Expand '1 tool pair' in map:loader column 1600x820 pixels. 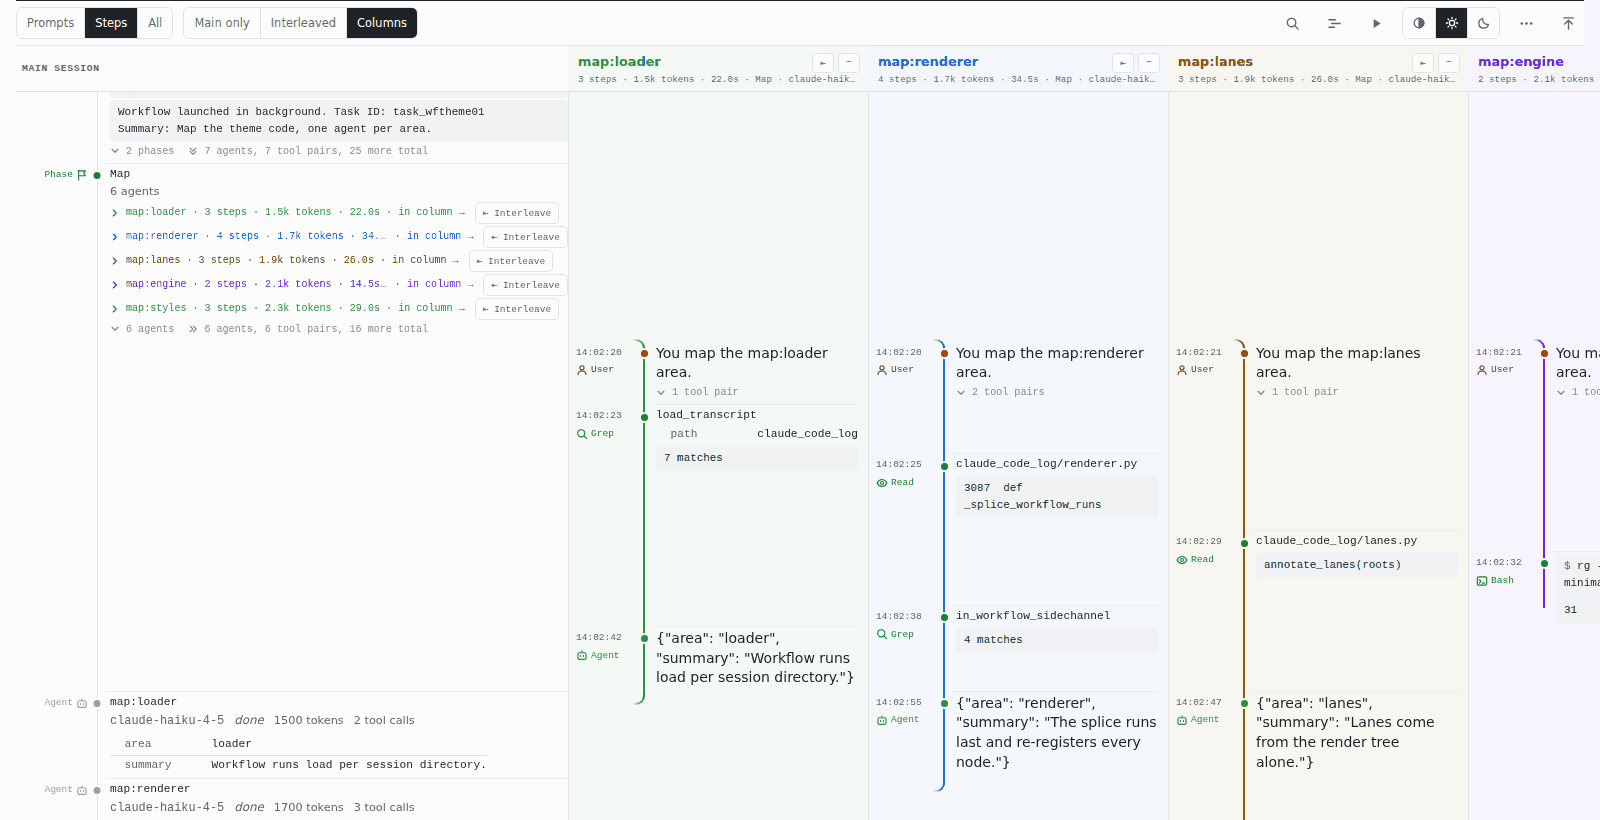pos(697,392)
